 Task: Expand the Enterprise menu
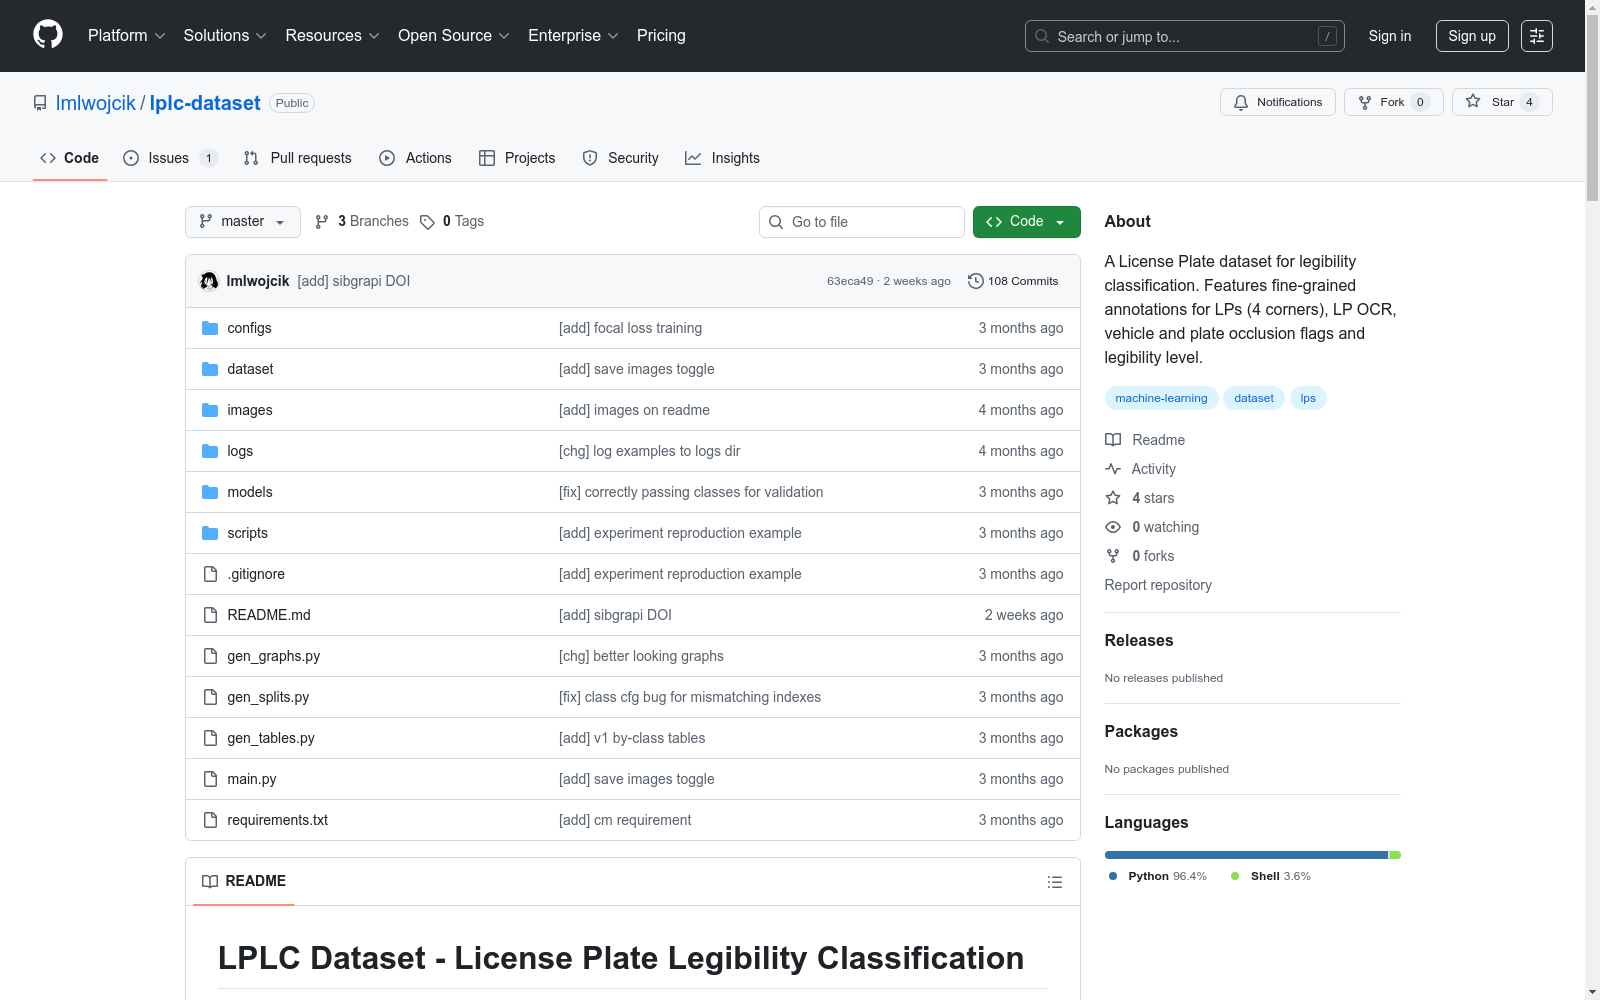(x=574, y=36)
